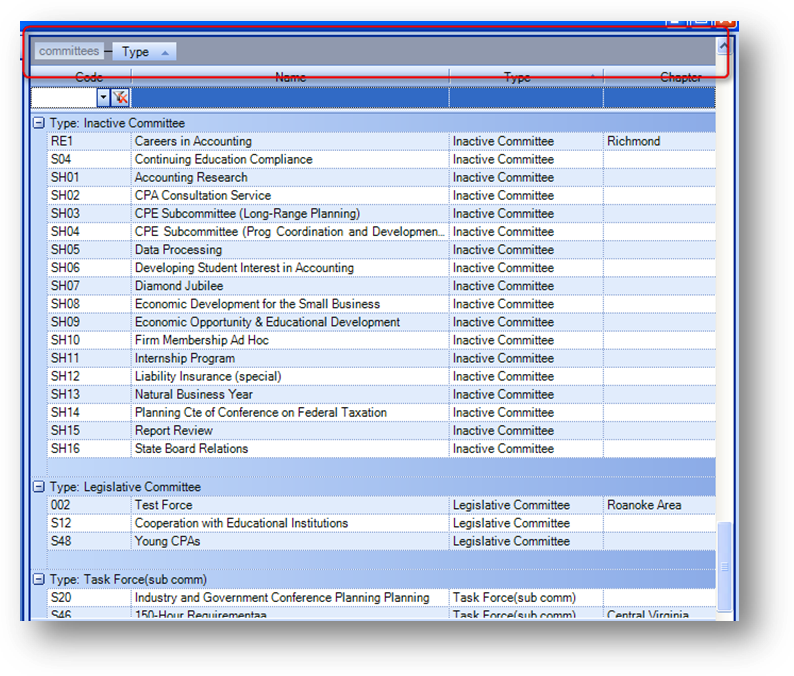
Task: Select Firm Membership Ad Hoc row
Action: (382, 340)
